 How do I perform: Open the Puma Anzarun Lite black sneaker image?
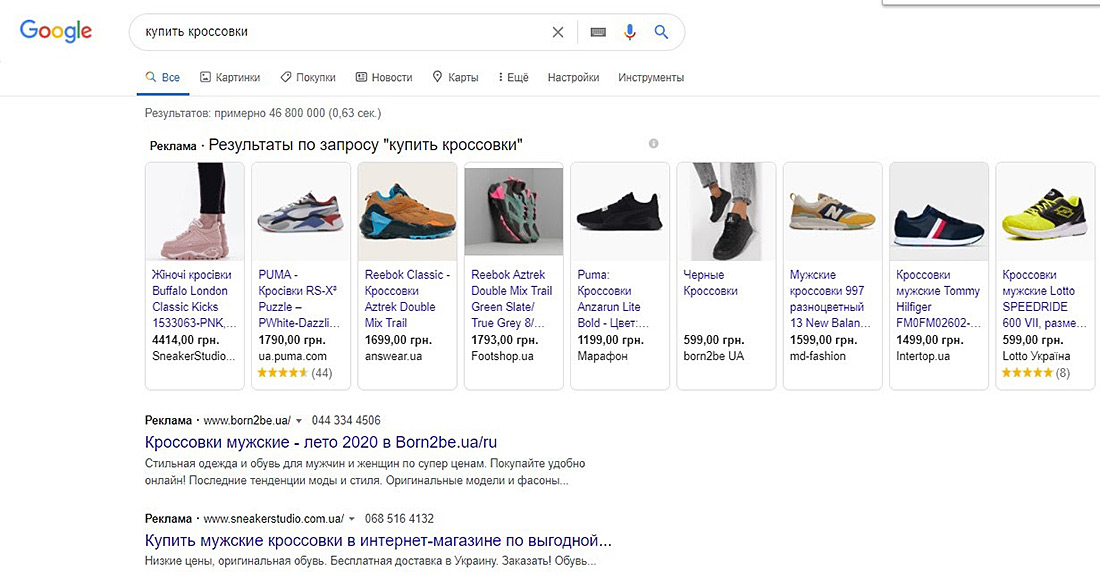point(620,211)
